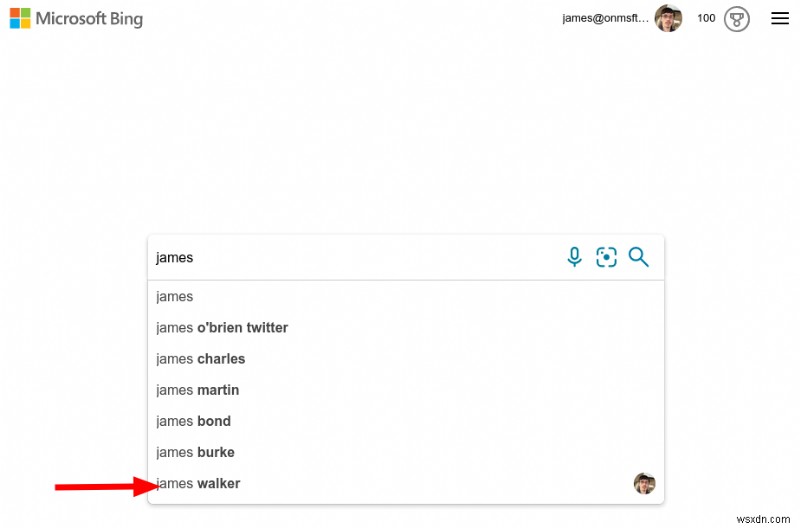This screenshot has width=800, height=528.
Task: Select the 'james bond' suggestion
Action: coord(406,421)
